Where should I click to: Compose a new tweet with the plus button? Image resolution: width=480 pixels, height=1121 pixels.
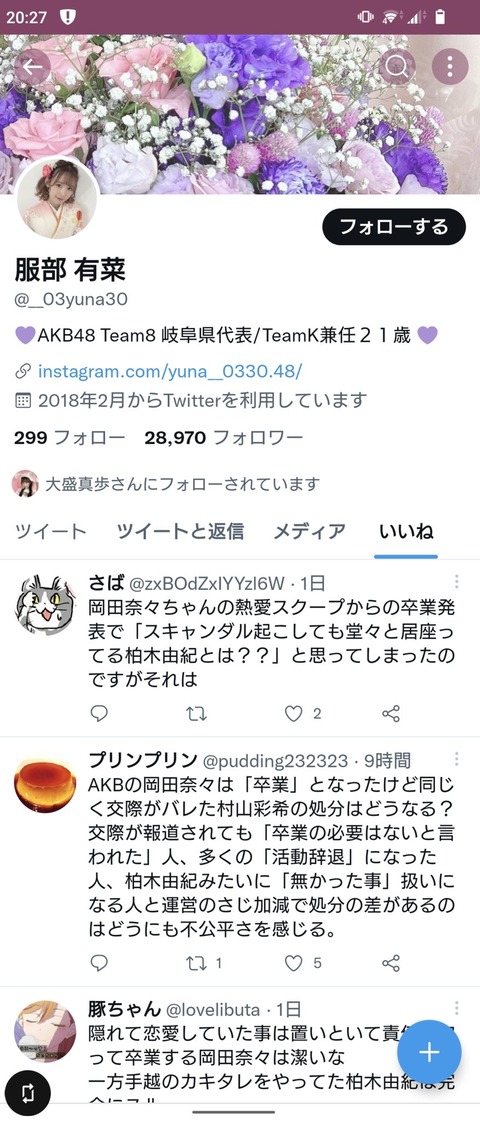pos(429,1052)
